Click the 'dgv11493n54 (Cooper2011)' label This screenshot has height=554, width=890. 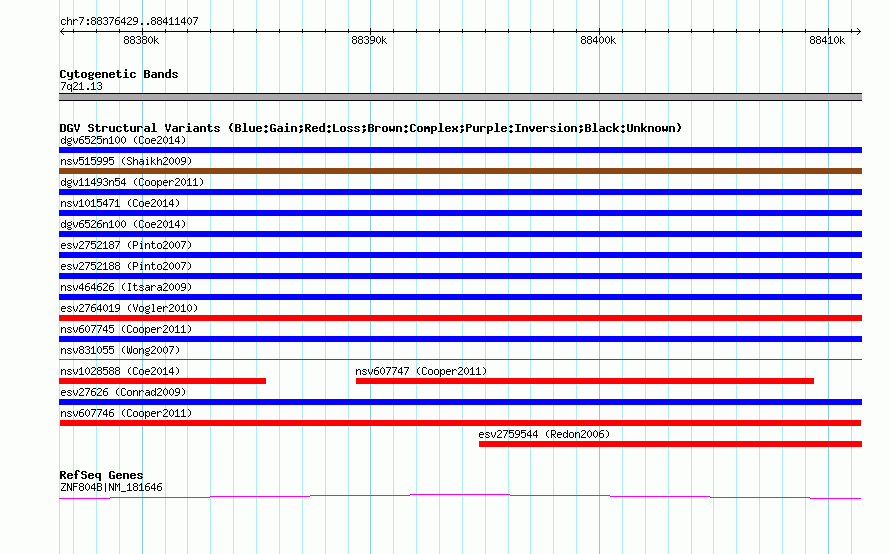click(132, 182)
